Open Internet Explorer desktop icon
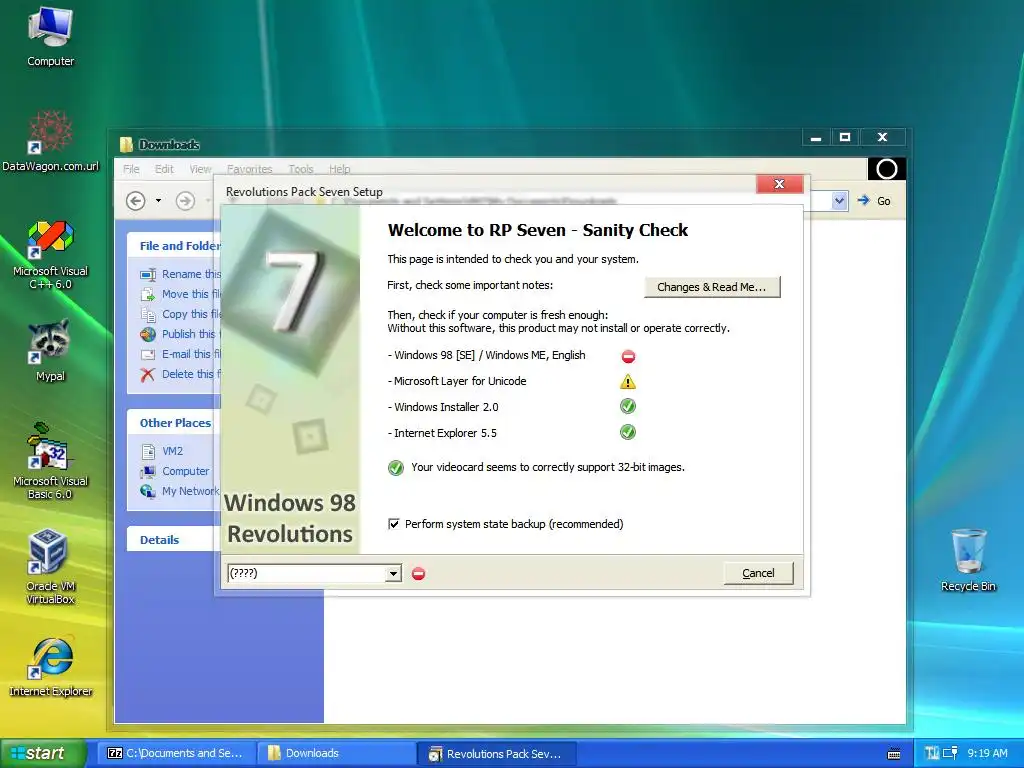This screenshot has height=768, width=1024. click(x=50, y=666)
